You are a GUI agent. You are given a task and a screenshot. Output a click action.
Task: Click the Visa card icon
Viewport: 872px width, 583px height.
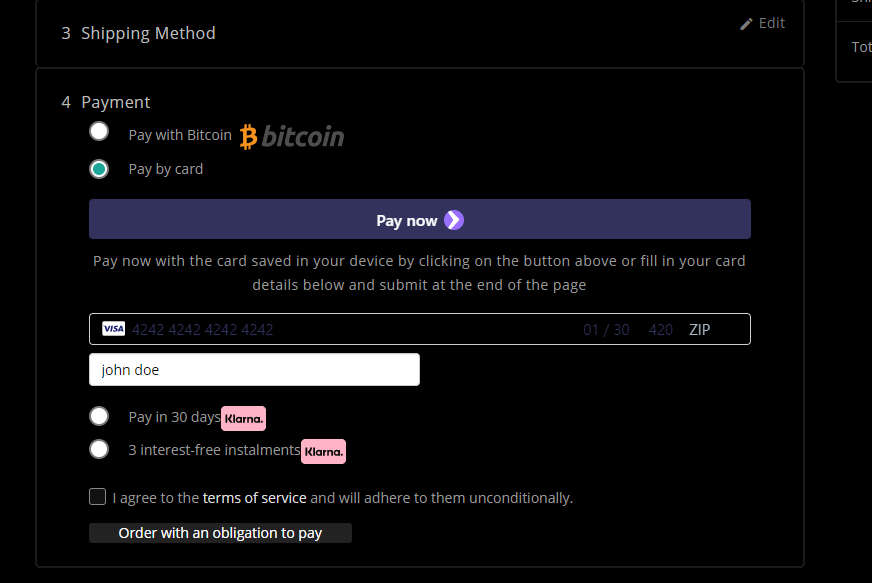[114, 329]
